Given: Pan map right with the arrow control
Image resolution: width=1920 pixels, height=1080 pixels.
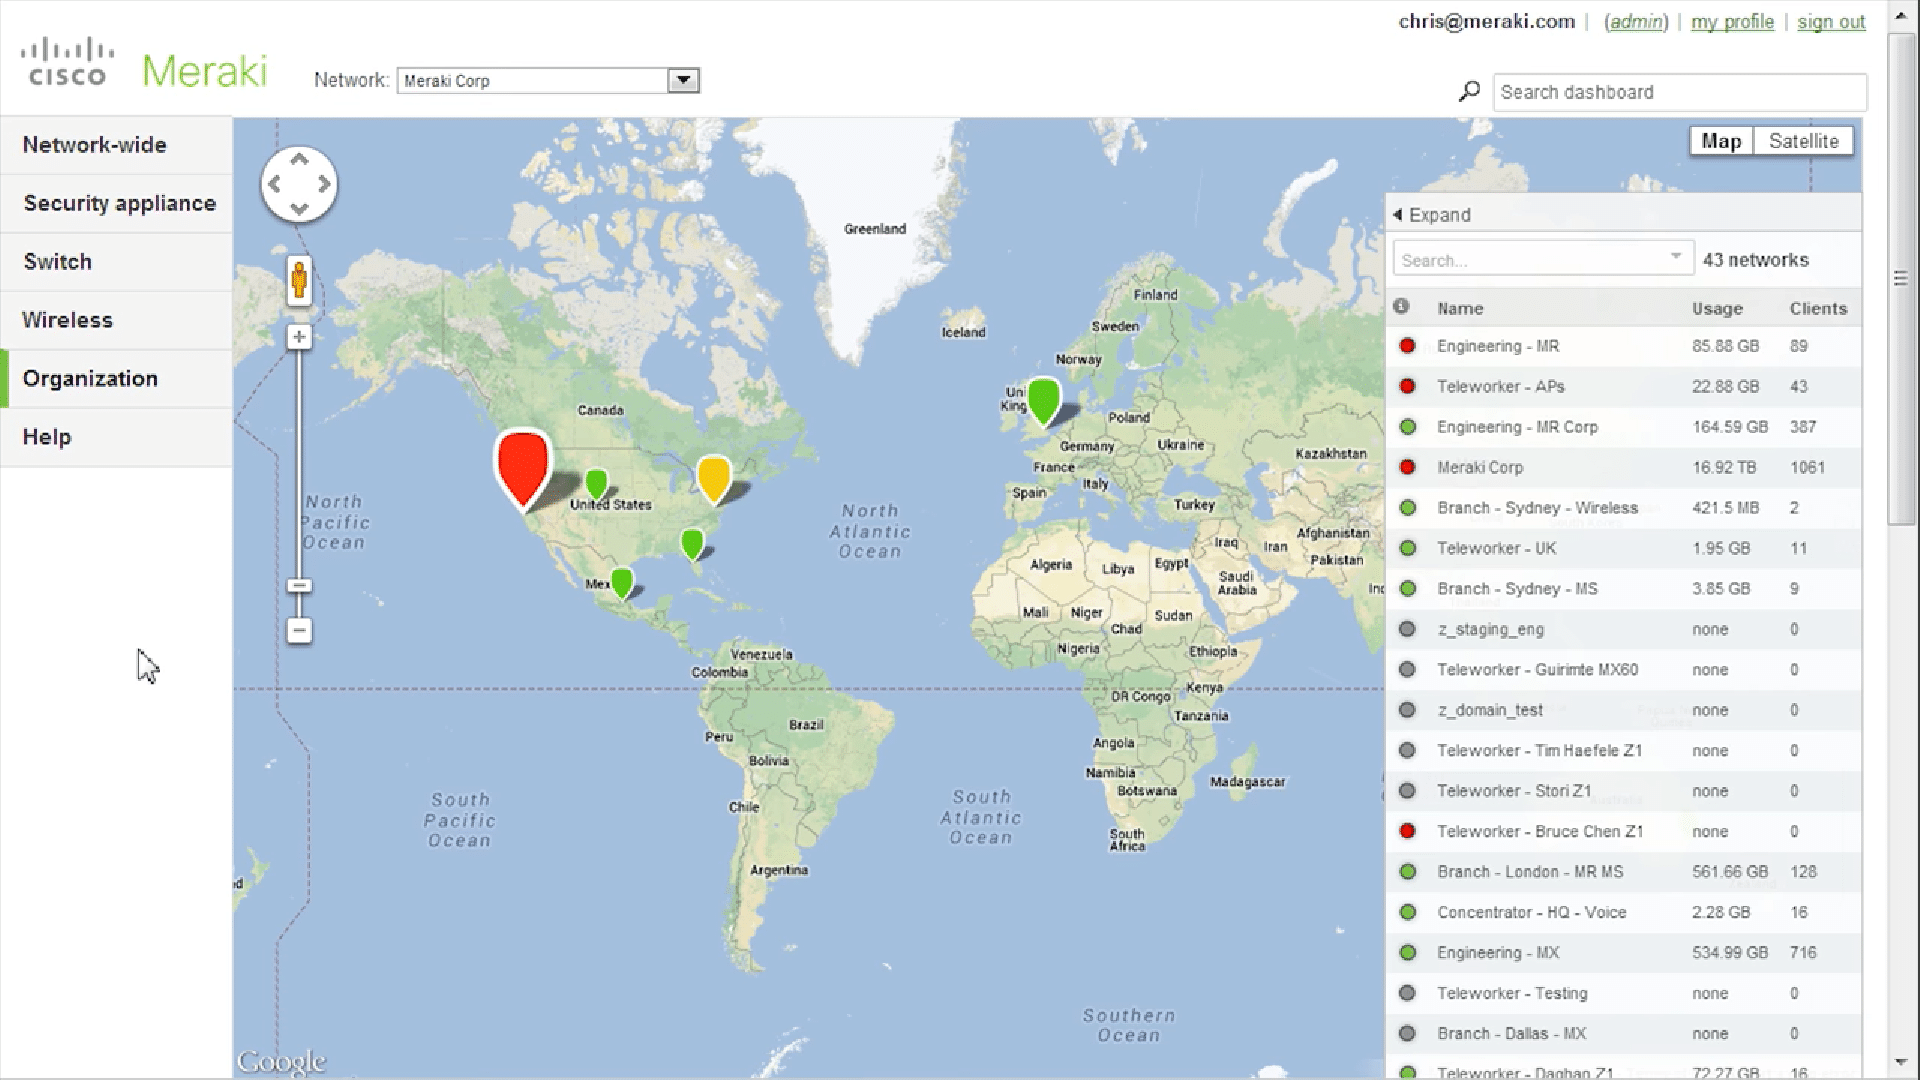Looking at the screenshot, I should [x=324, y=184].
